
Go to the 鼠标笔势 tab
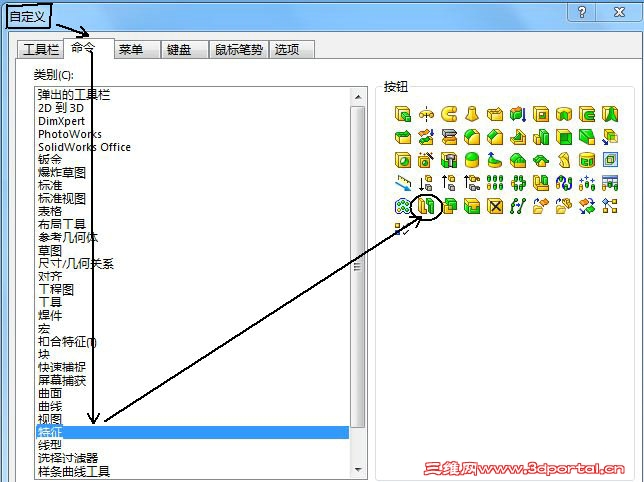[239, 50]
